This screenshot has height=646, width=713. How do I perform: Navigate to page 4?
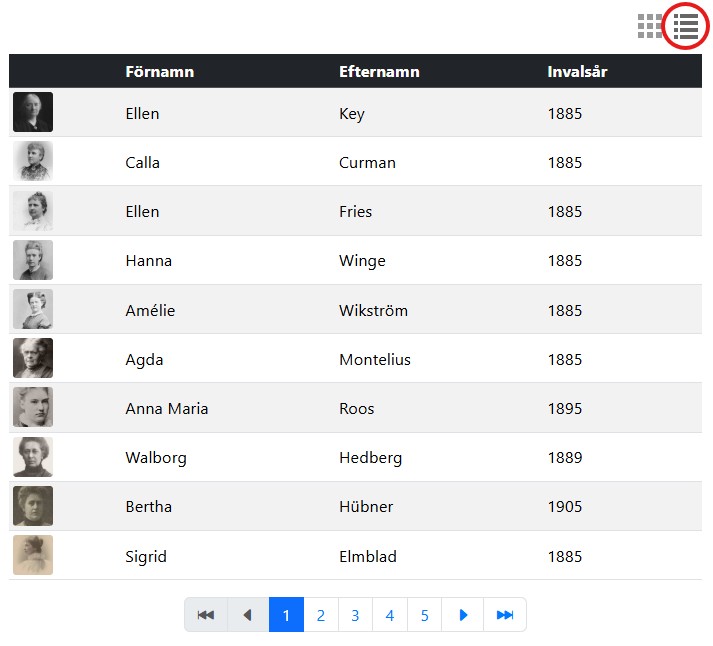coord(390,615)
